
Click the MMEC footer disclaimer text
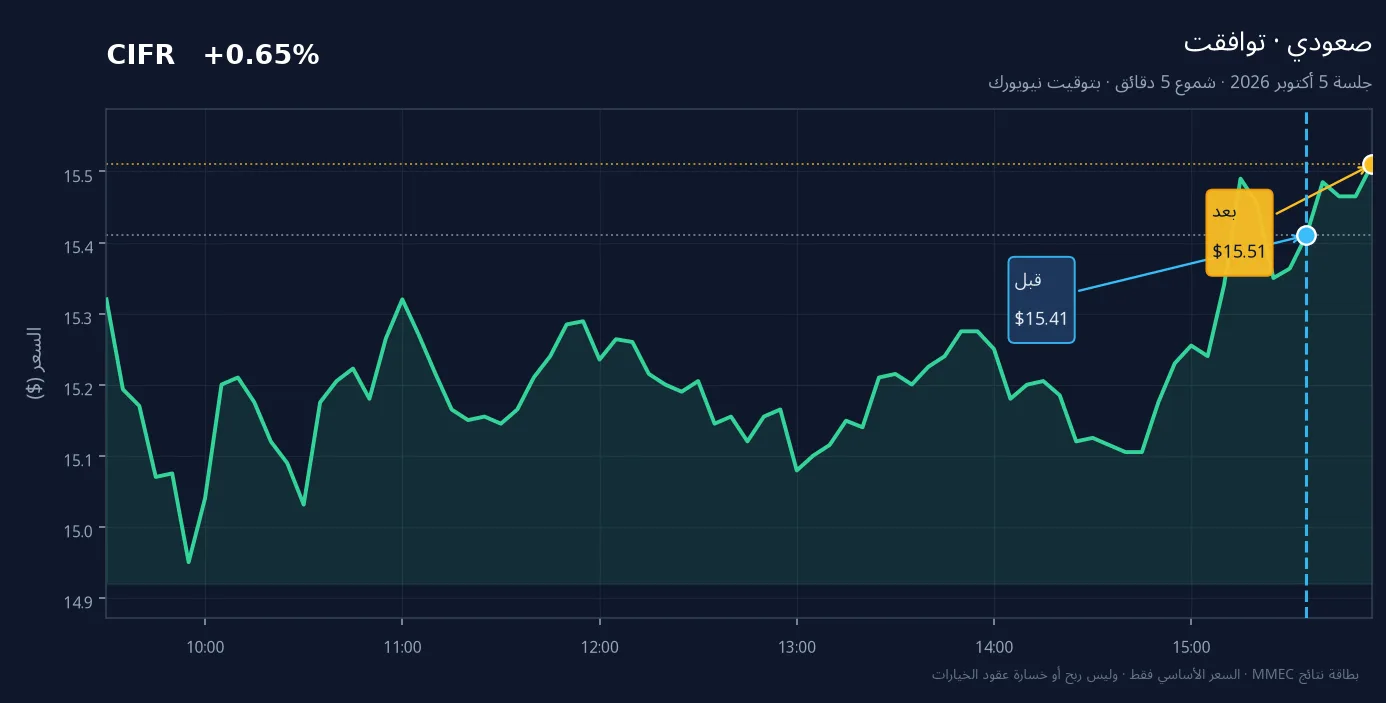[x=1145, y=674]
